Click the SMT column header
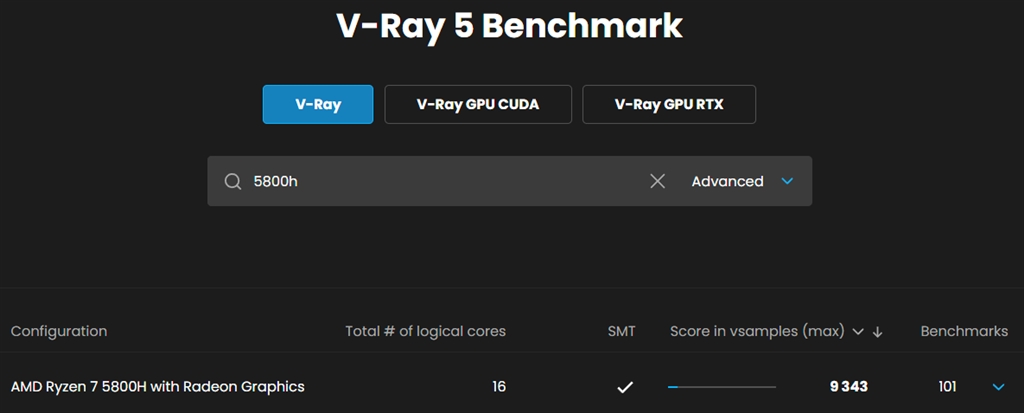Viewport: 1024px width, 413px height. coord(621,331)
